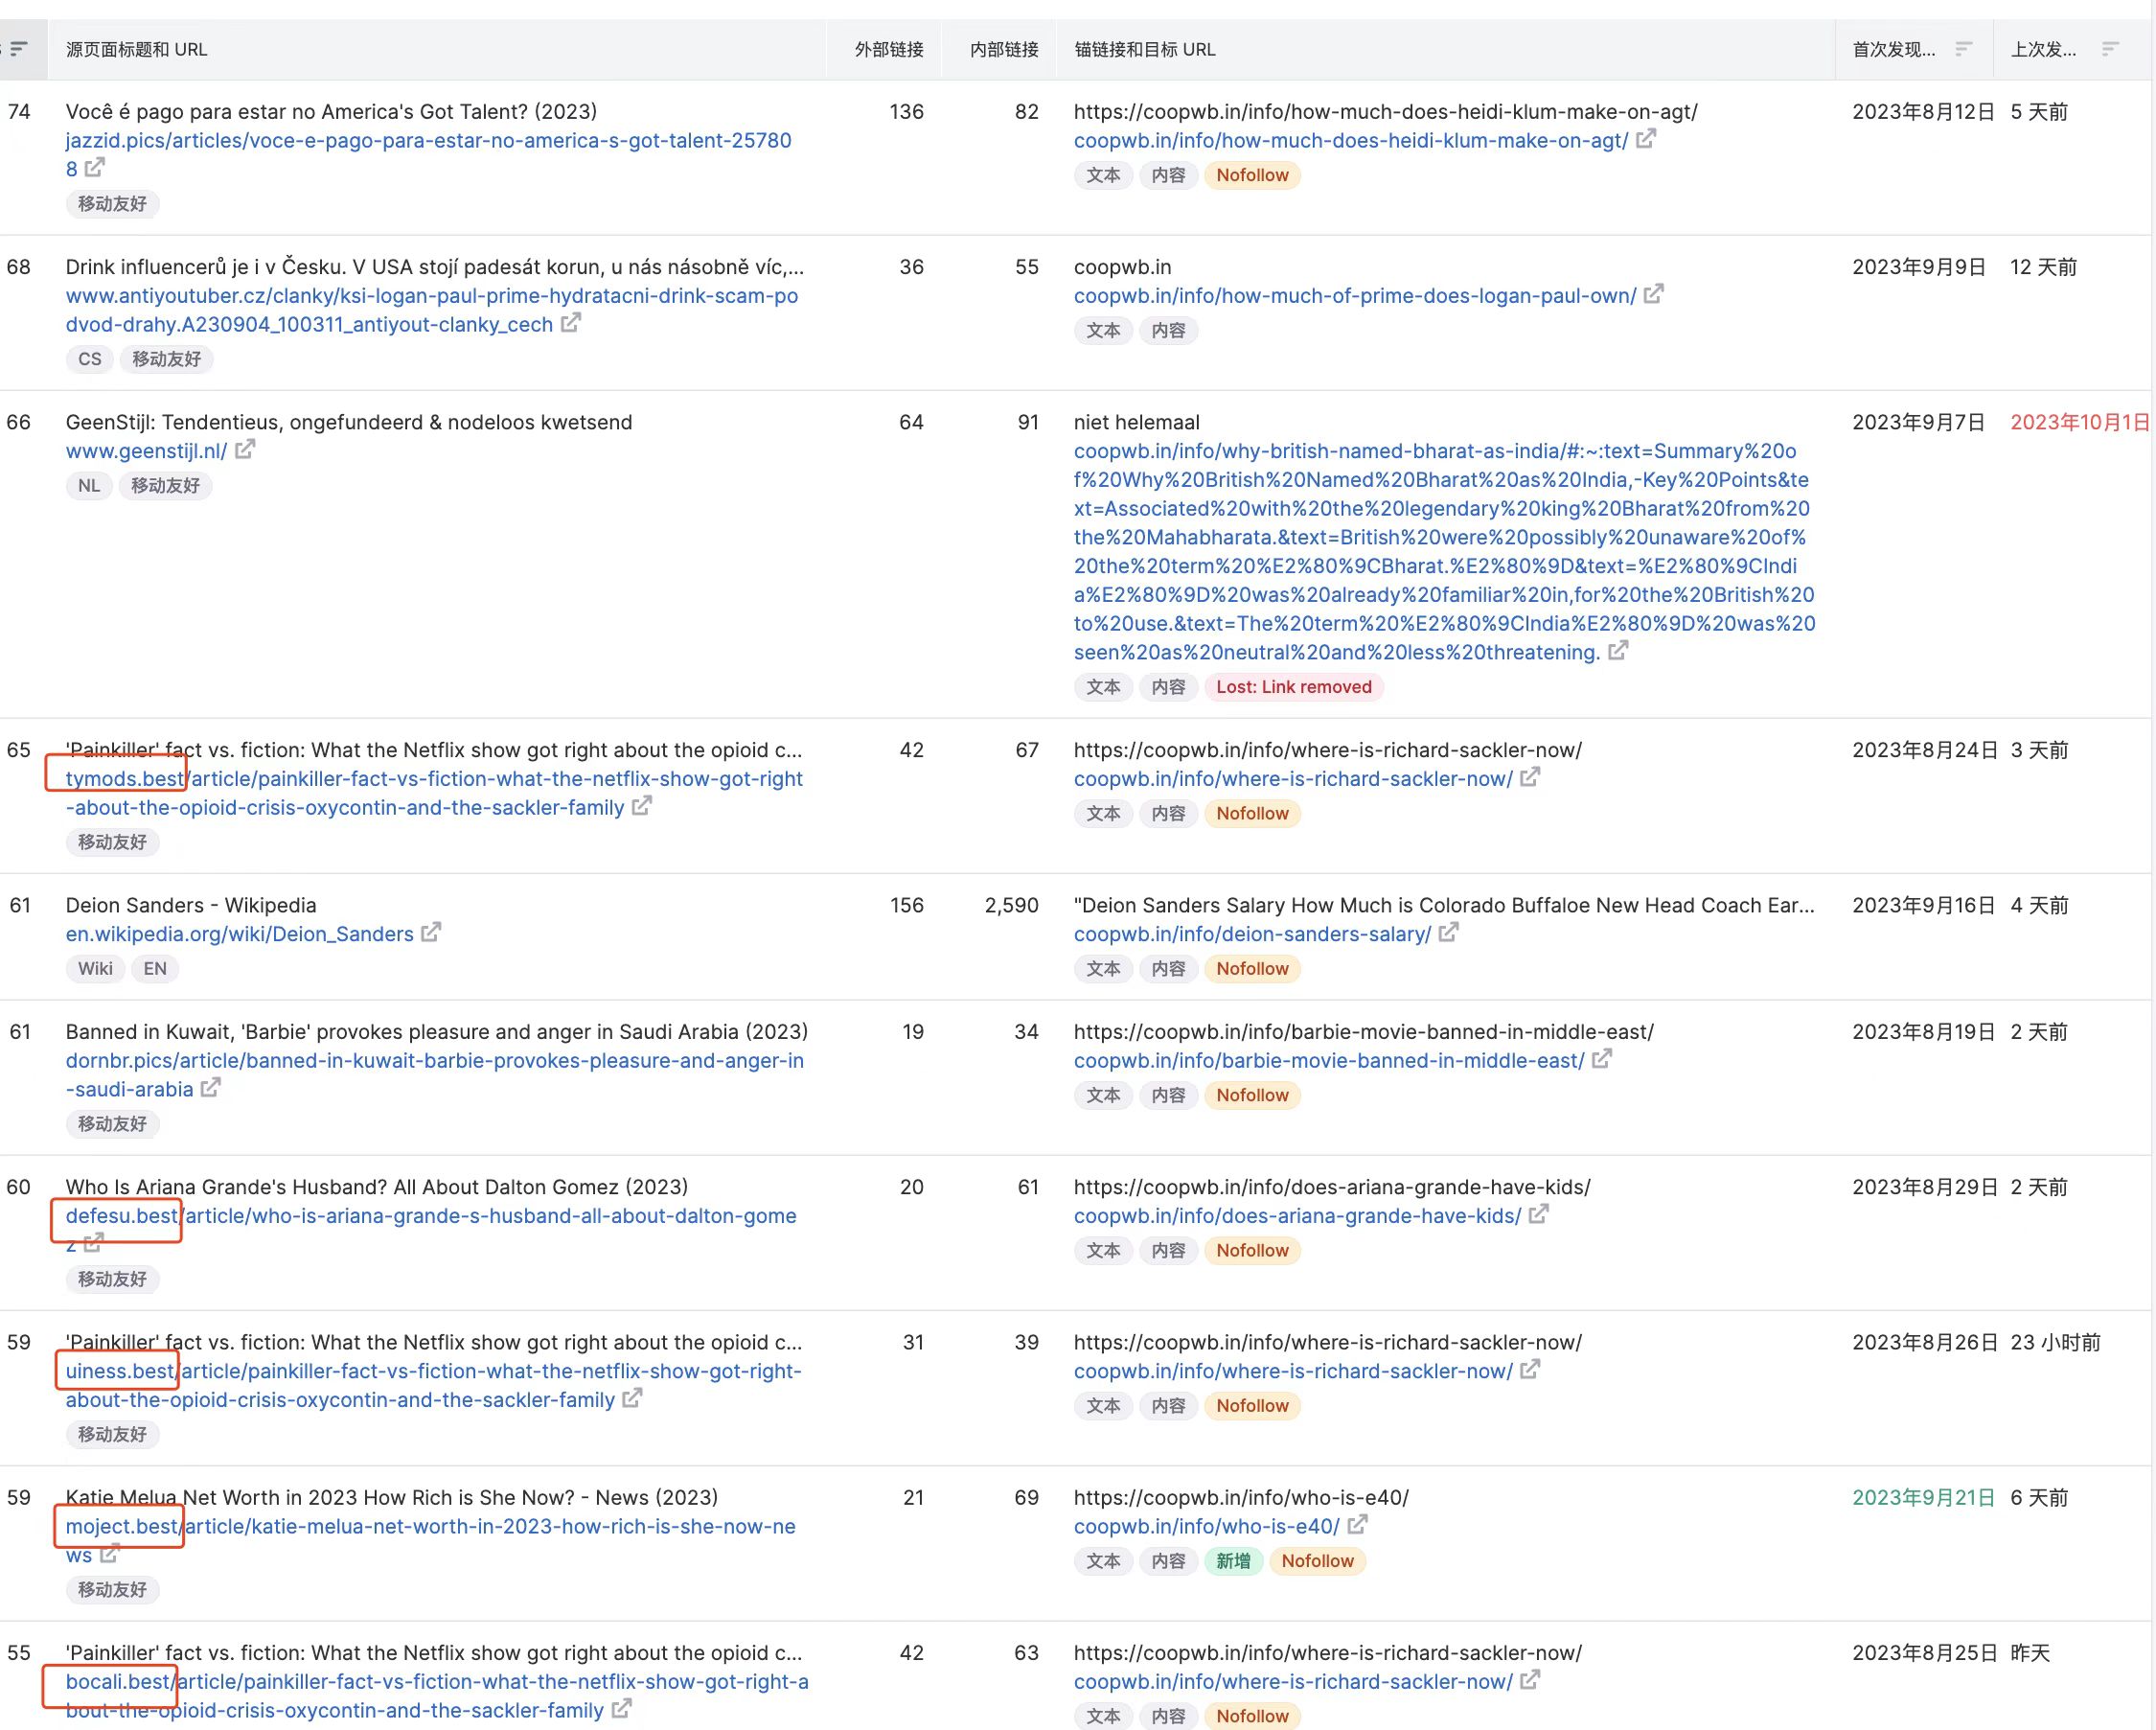The height and width of the screenshot is (1730, 2156).
Task: Open external icon after deion-sanders-salary target URL
Action: [x=1449, y=932]
